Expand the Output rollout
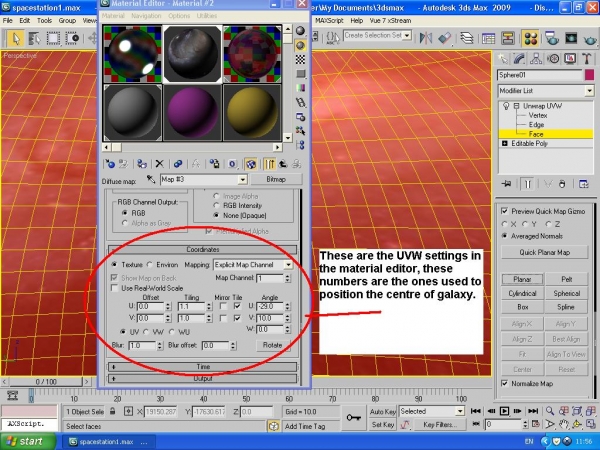The height and width of the screenshot is (450, 600). [x=203, y=378]
